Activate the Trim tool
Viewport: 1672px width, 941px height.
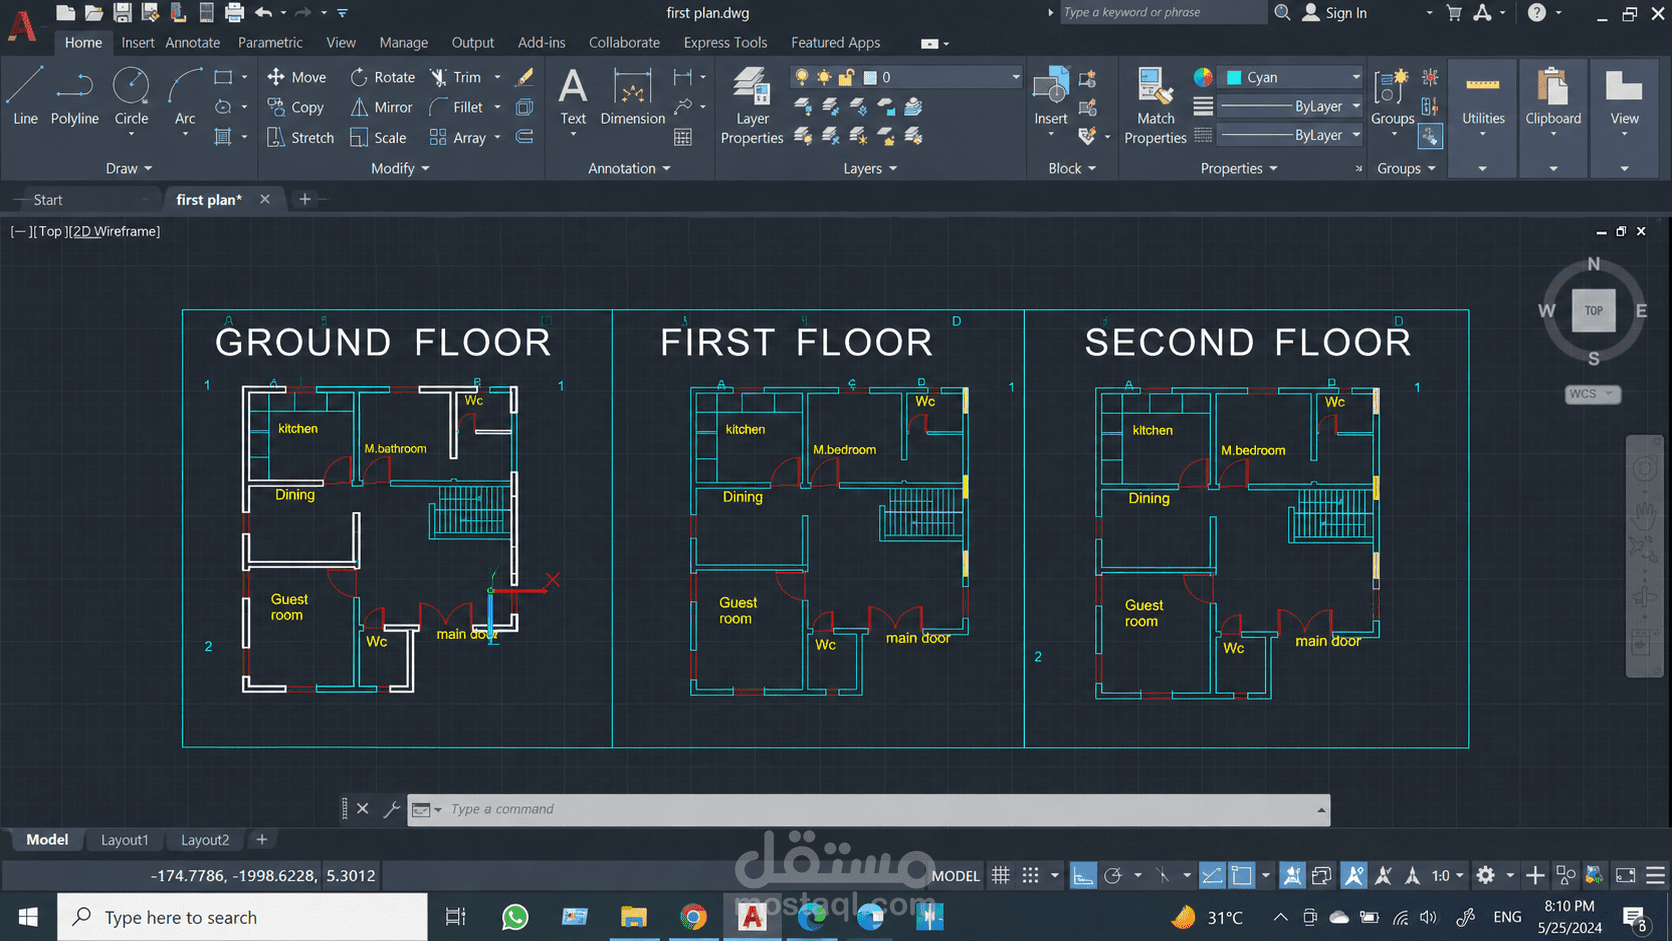click(x=456, y=77)
